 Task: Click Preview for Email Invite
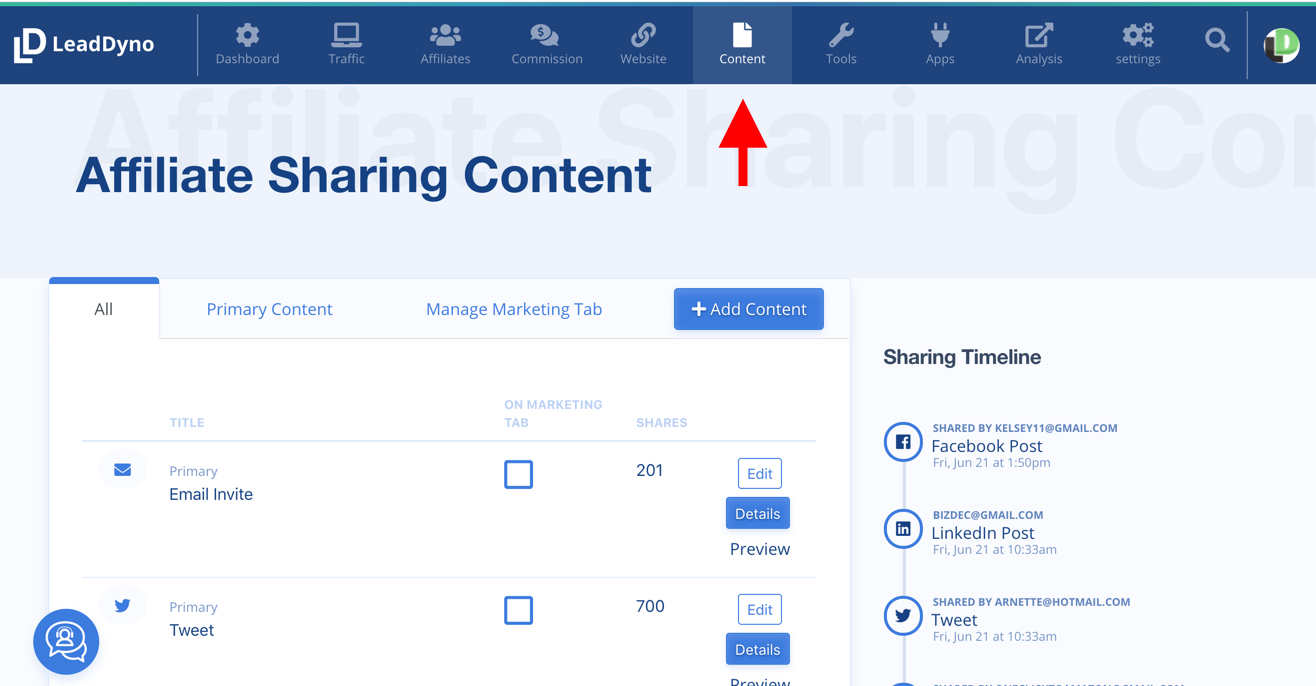[x=760, y=549]
